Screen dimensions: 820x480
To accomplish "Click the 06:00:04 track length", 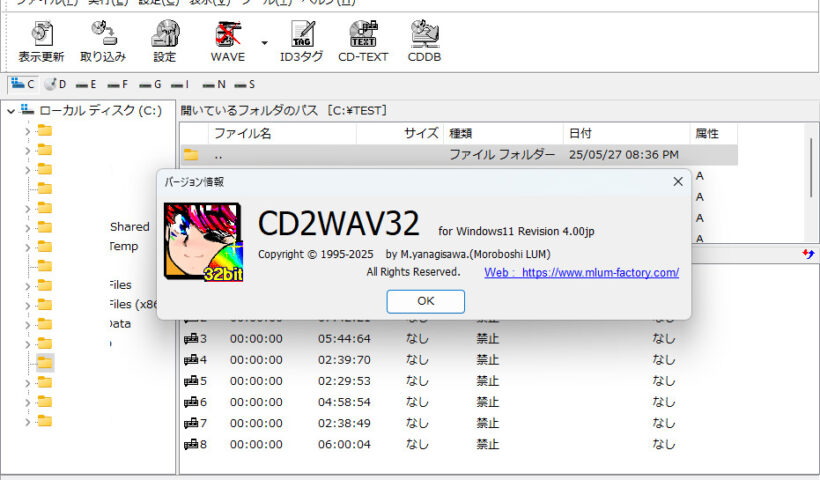I will tap(344, 444).
